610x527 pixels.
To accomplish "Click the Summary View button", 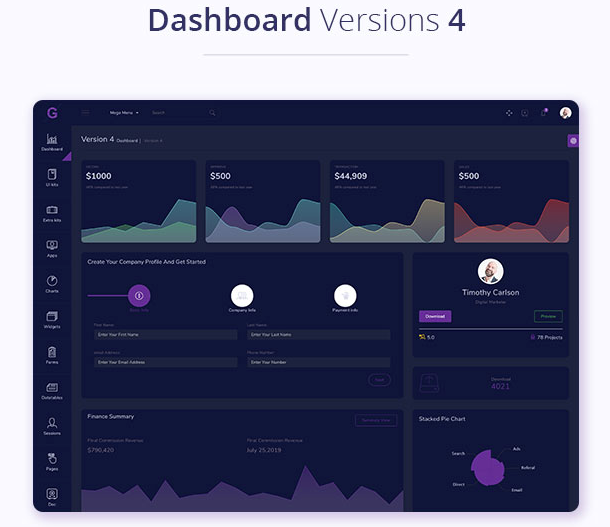I will (375, 420).
